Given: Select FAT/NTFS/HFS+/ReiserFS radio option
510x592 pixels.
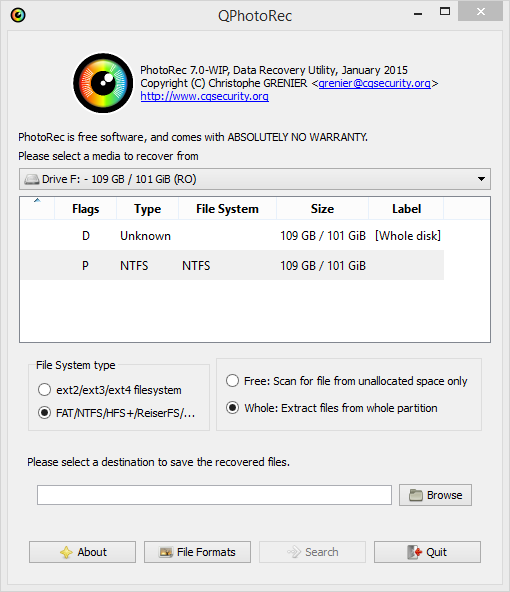Looking at the screenshot, I should (44, 413).
